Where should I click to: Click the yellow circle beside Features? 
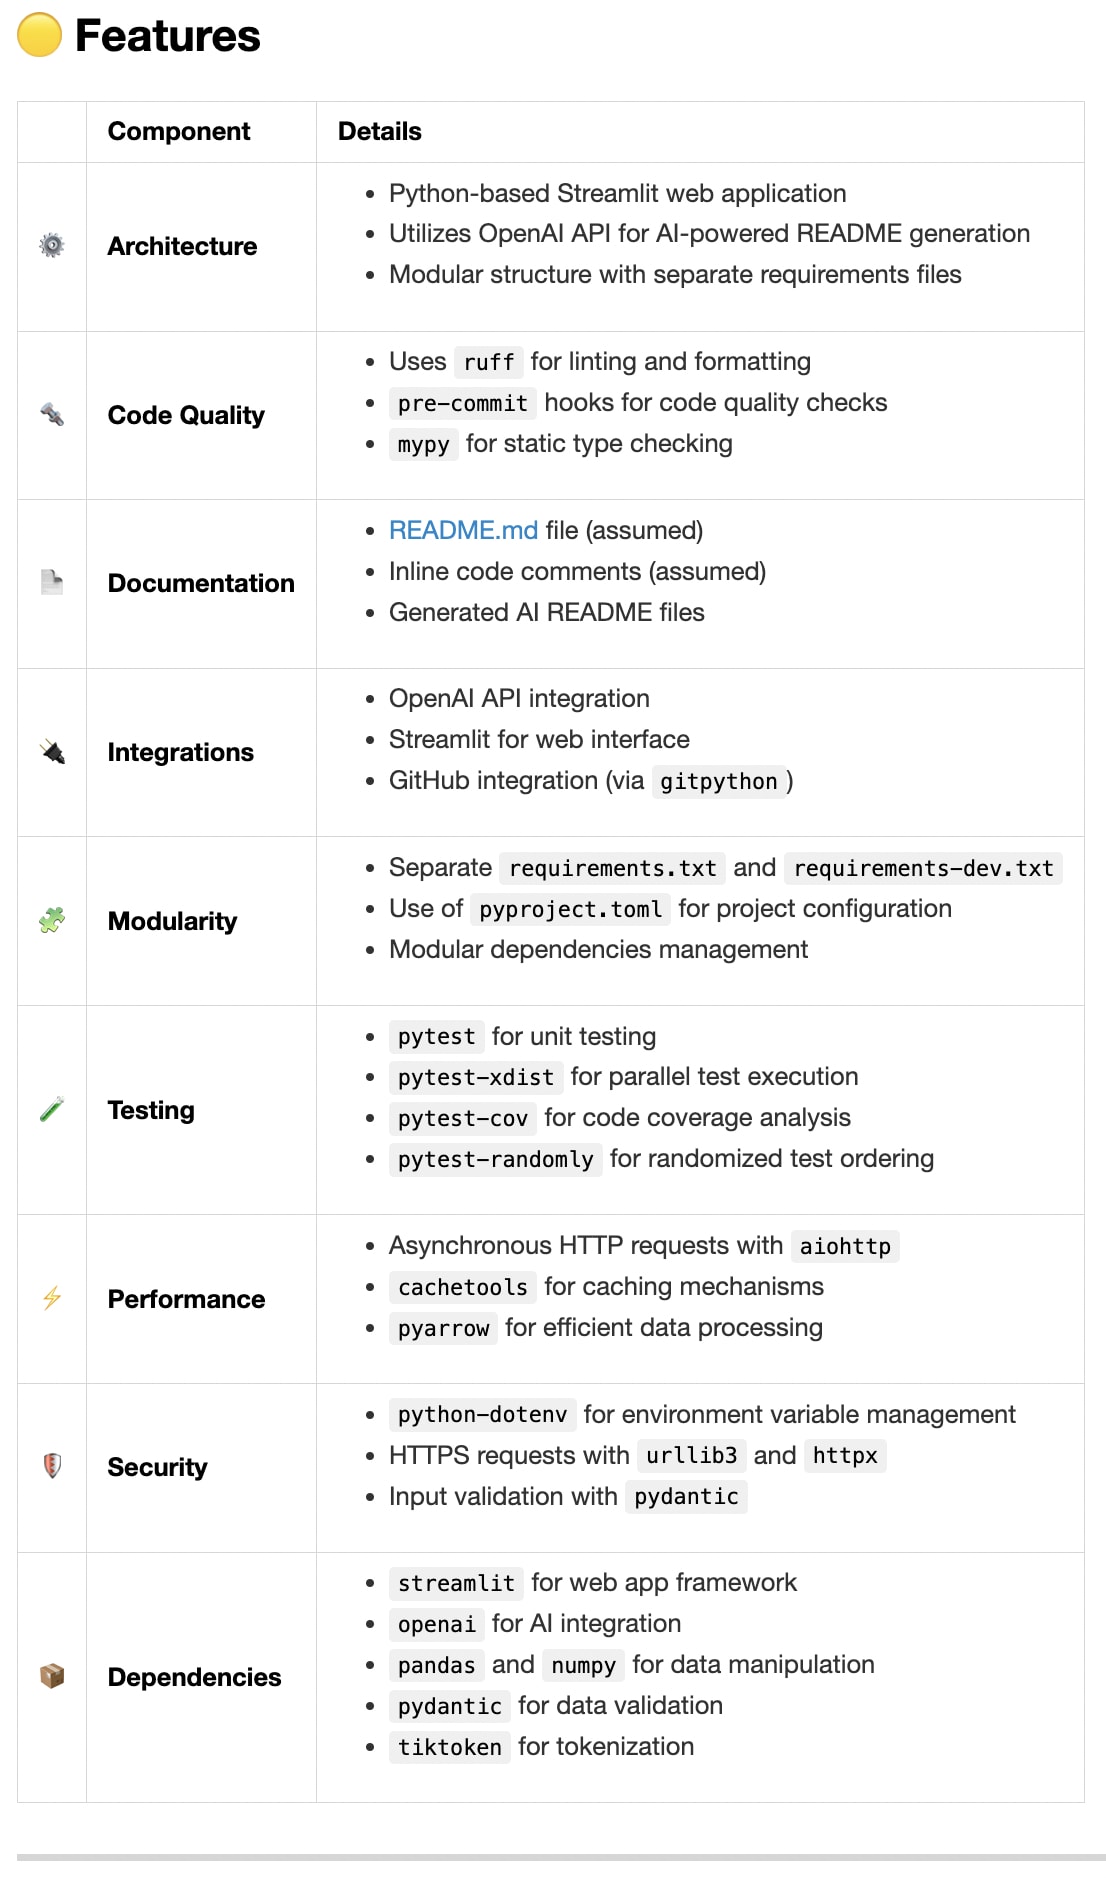(x=40, y=36)
